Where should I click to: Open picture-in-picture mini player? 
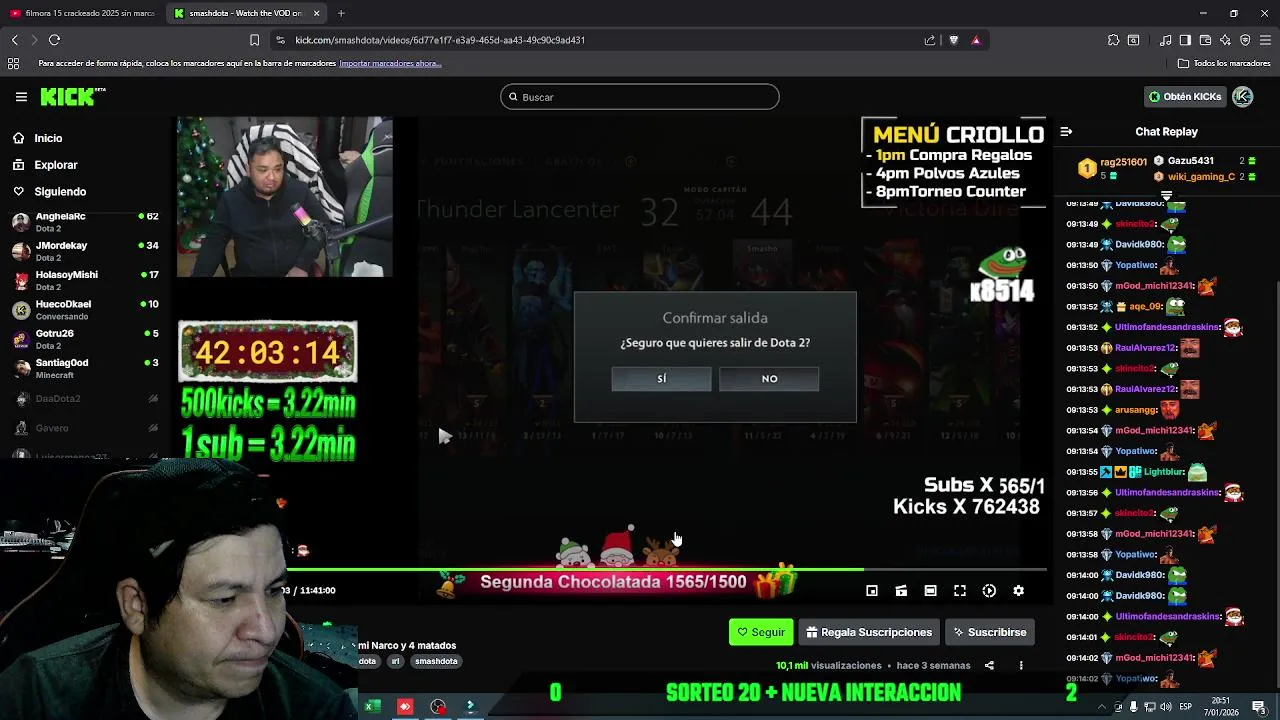tap(872, 591)
